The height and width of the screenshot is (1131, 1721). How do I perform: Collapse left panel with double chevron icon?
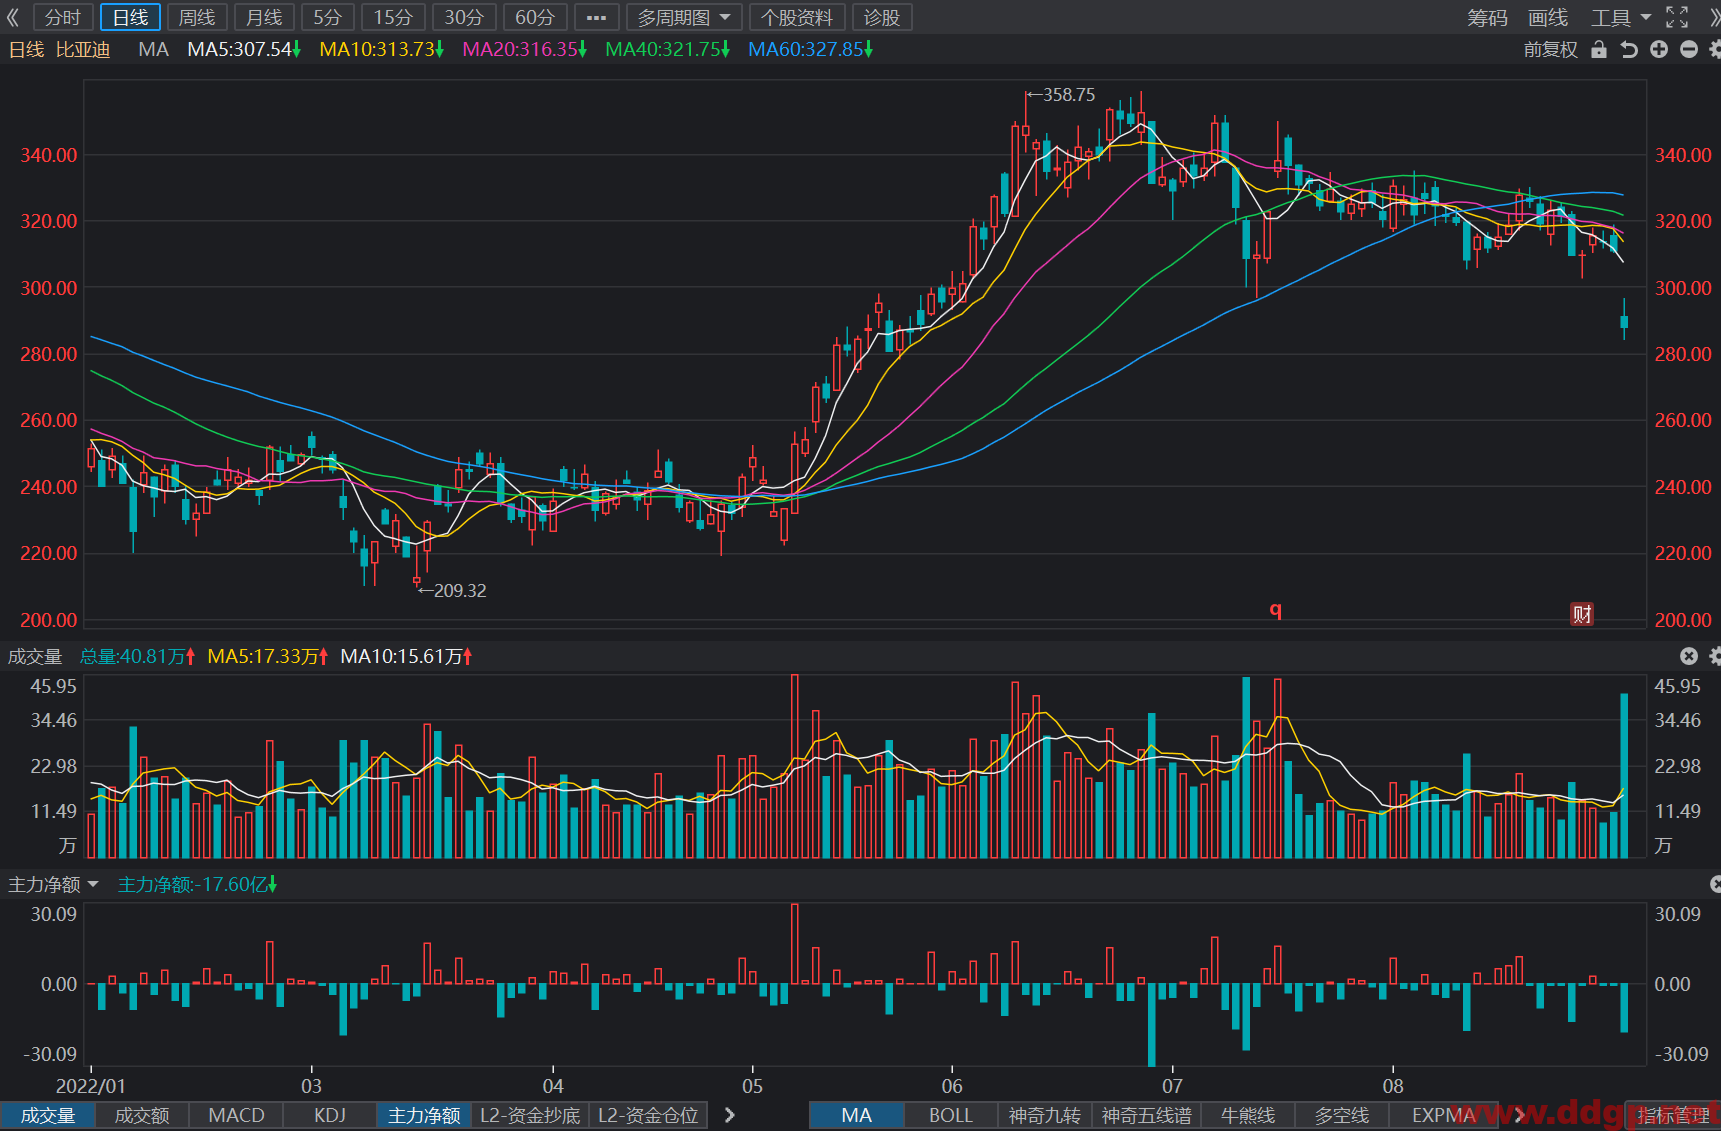click(13, 17)
